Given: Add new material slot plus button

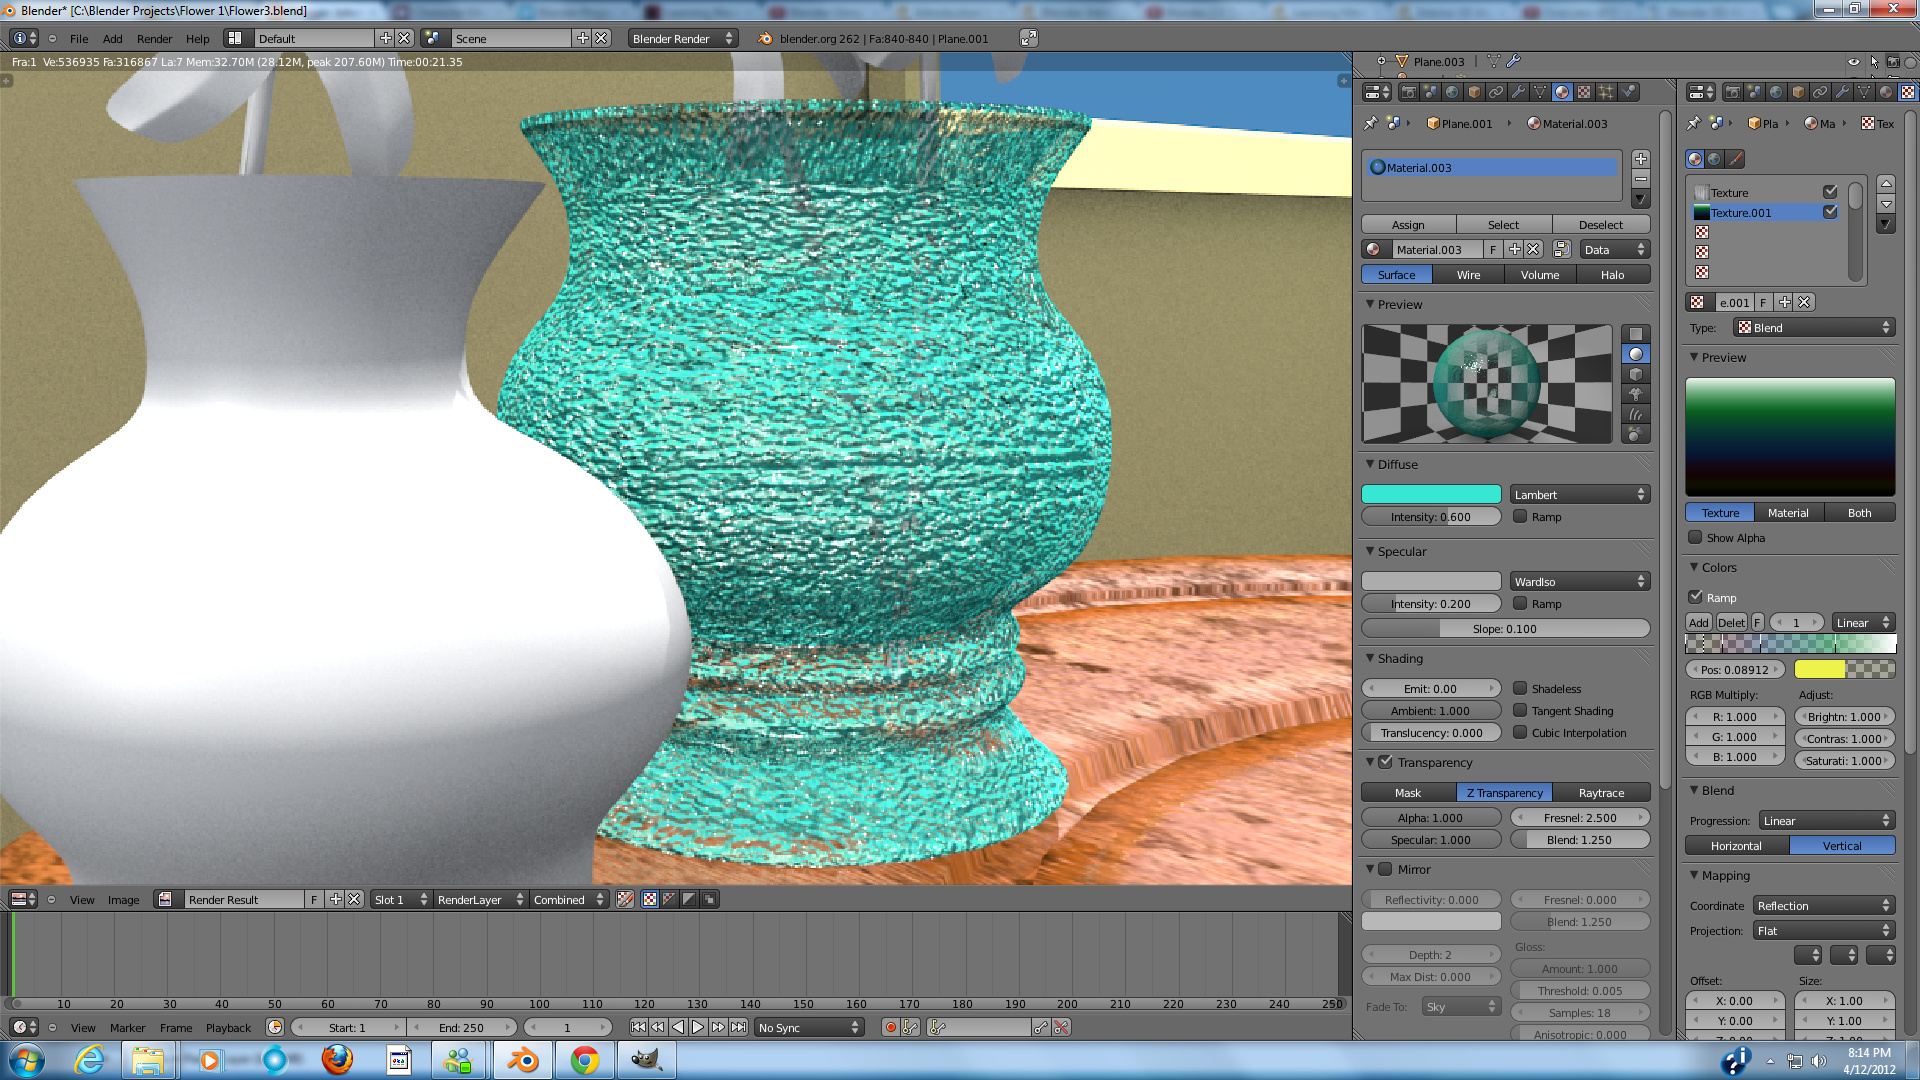Looking at the screenshot, I should (x=1641, y=159).
